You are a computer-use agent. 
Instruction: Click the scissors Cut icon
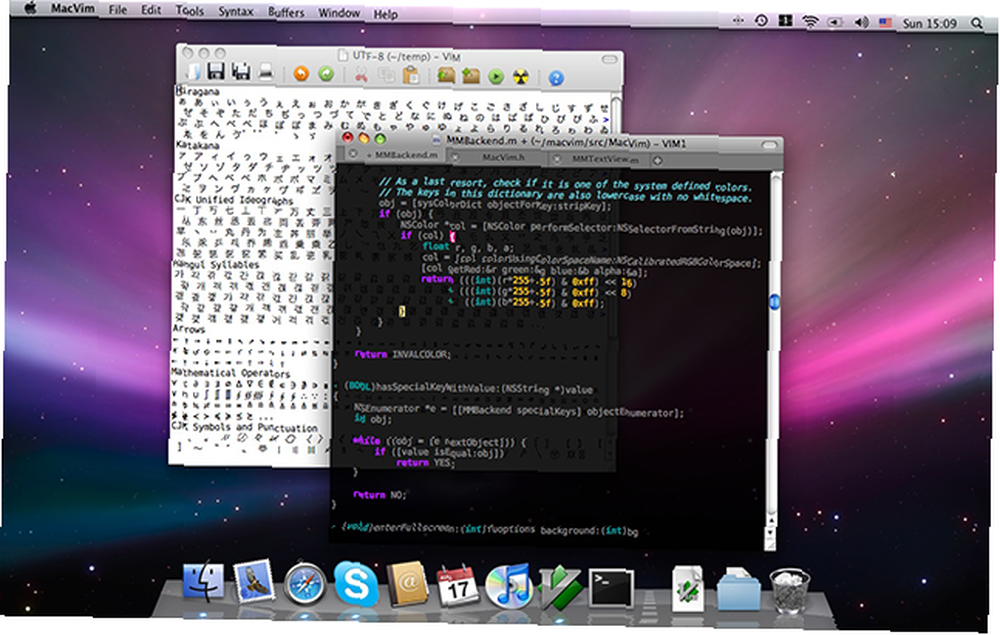tap(361, 75)
